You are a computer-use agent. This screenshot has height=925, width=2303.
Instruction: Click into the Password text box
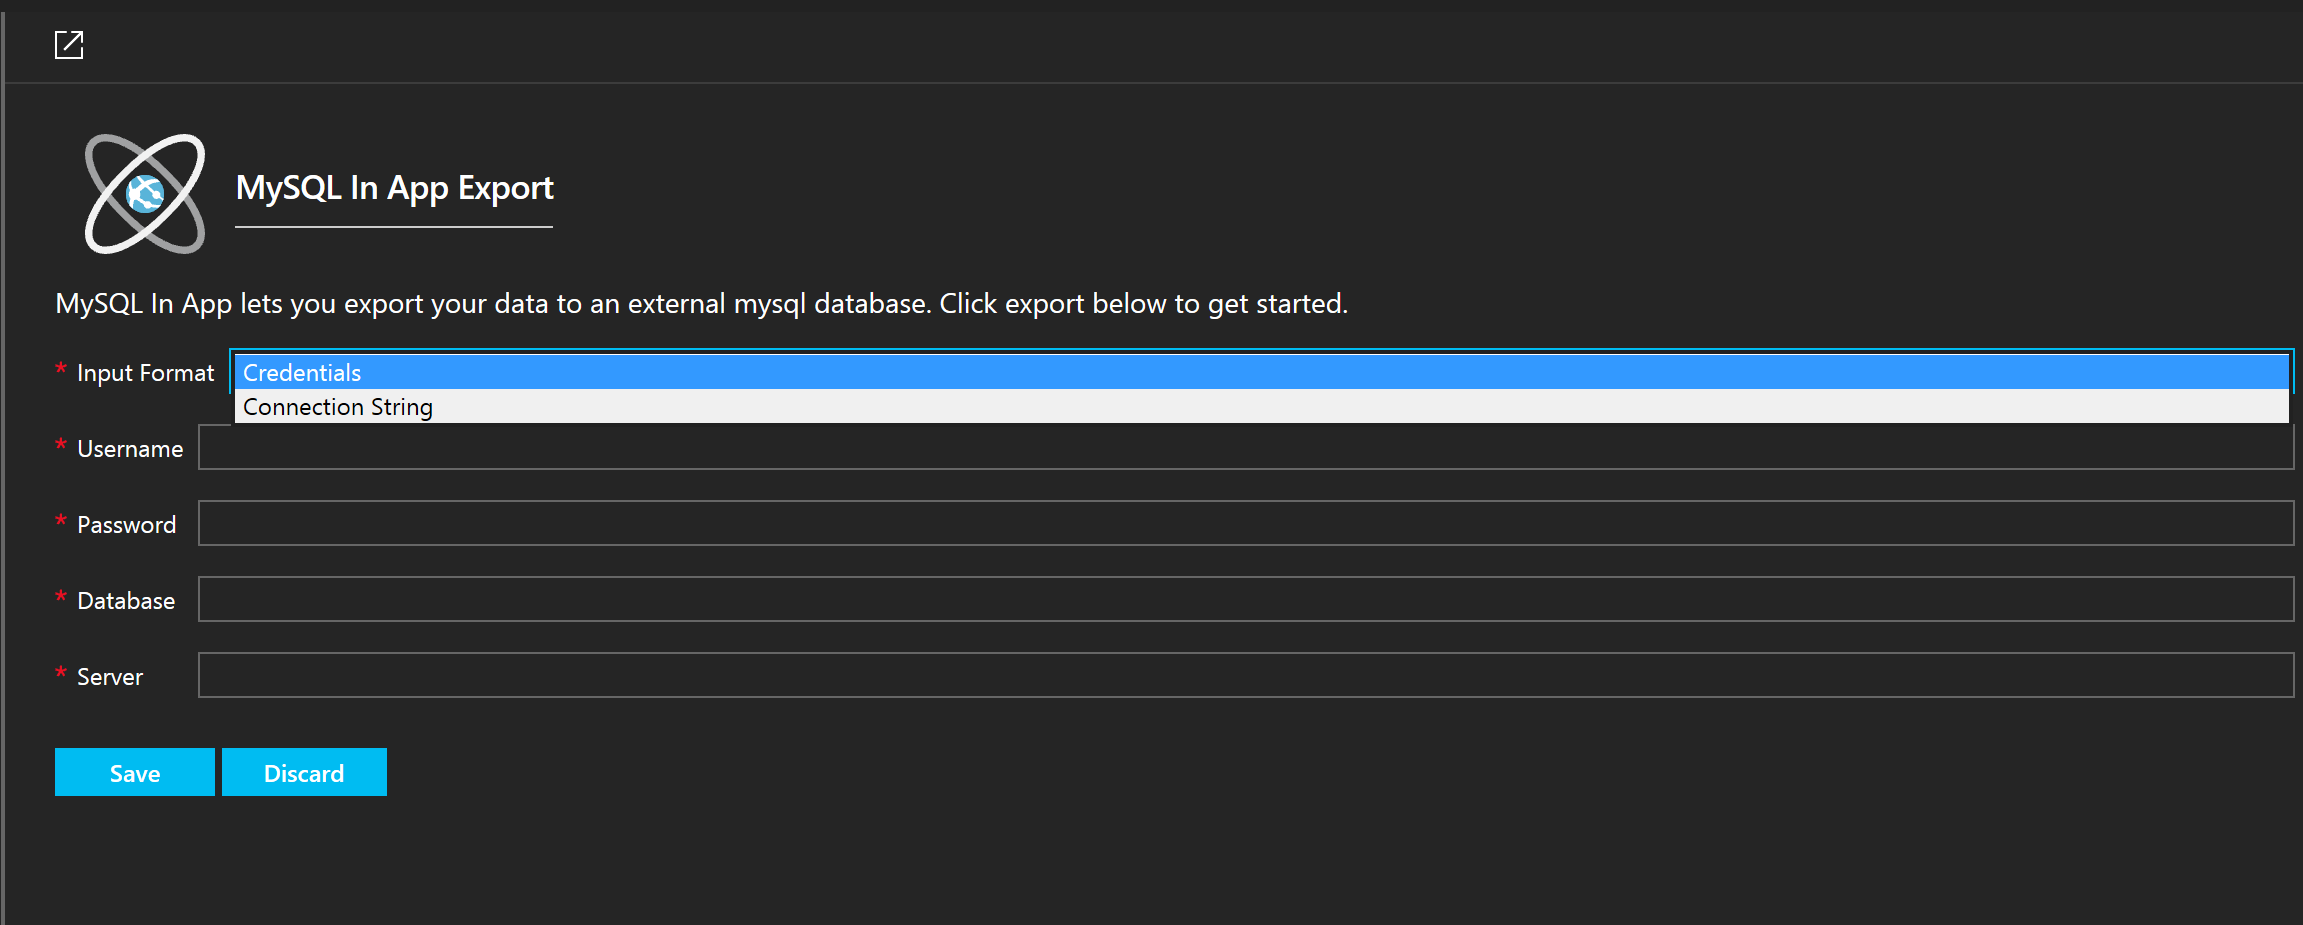(x=1245, y=523)
